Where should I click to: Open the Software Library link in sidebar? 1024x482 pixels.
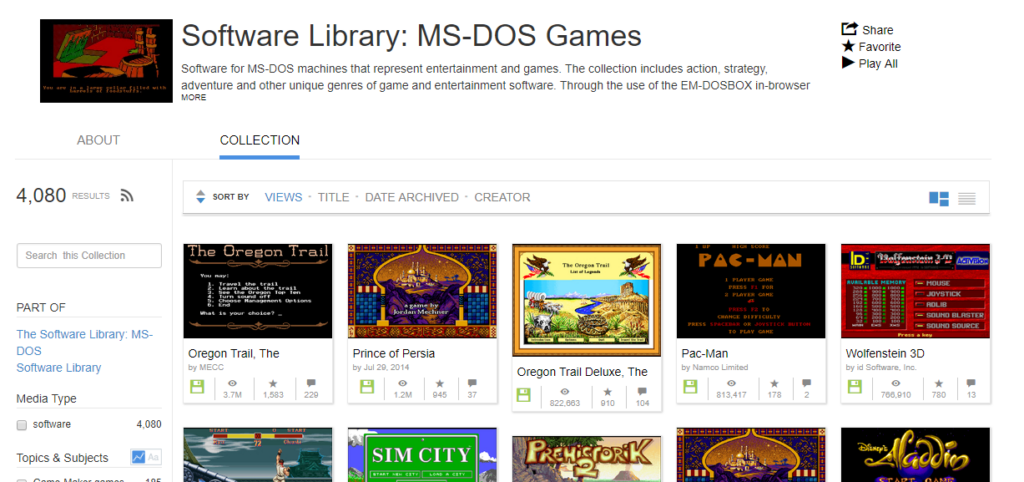coord(59,368)
